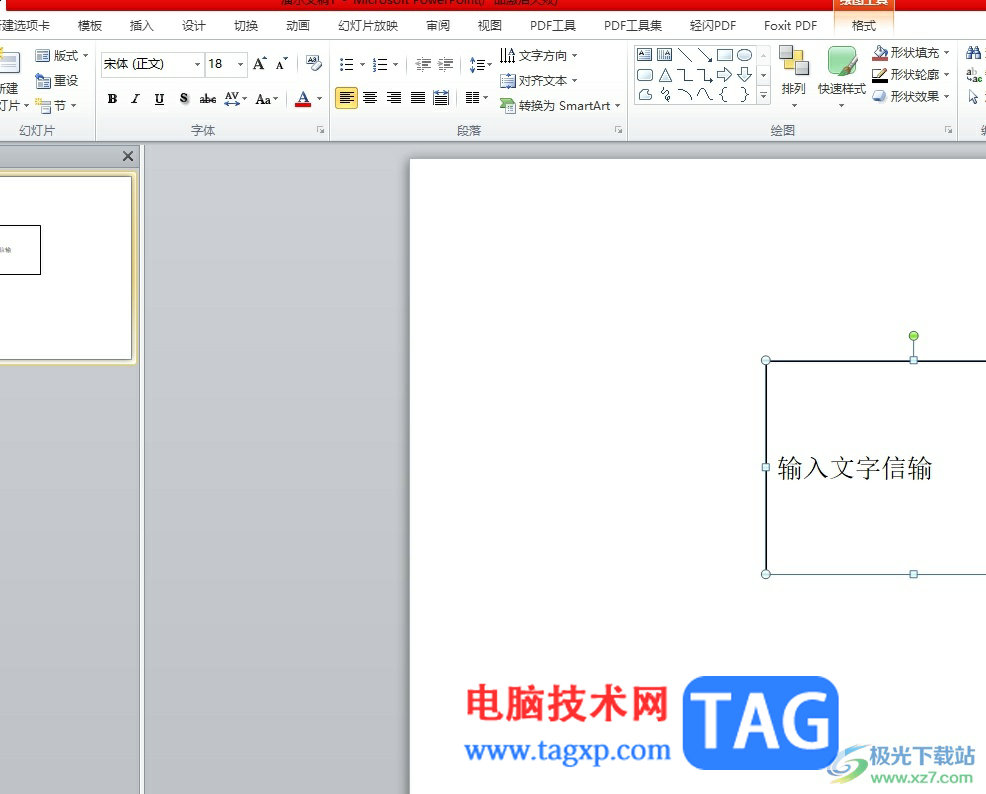Select the rectangle shape
Screen dimensions: 986x794
[724, 55]
